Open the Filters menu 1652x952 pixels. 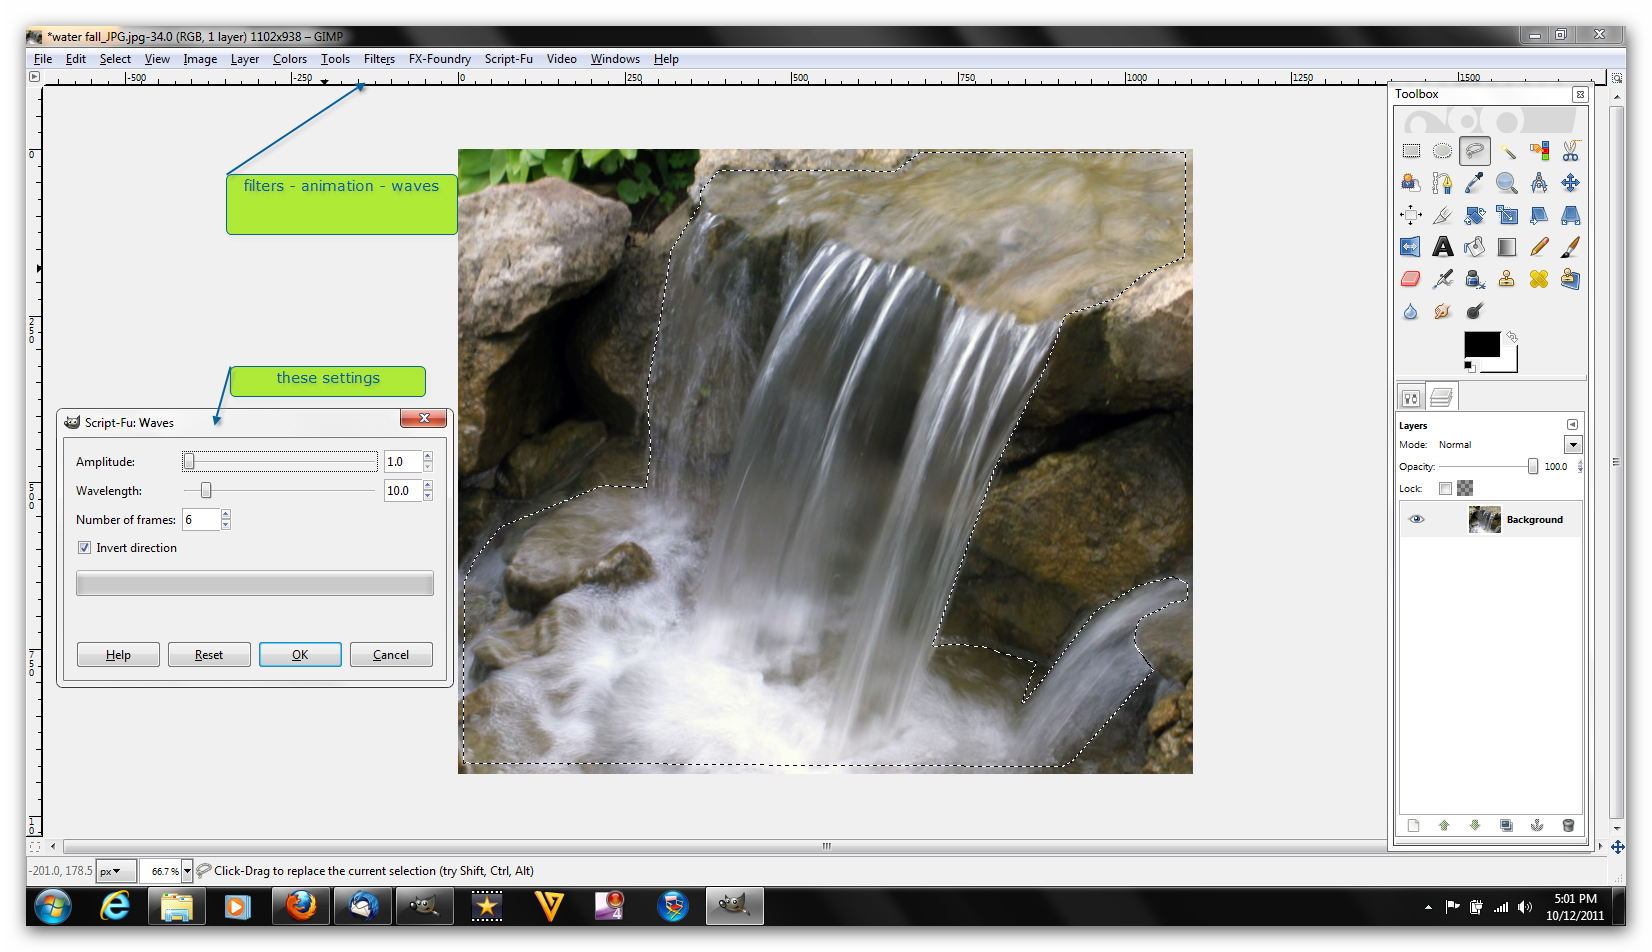[x=379, y=59]
